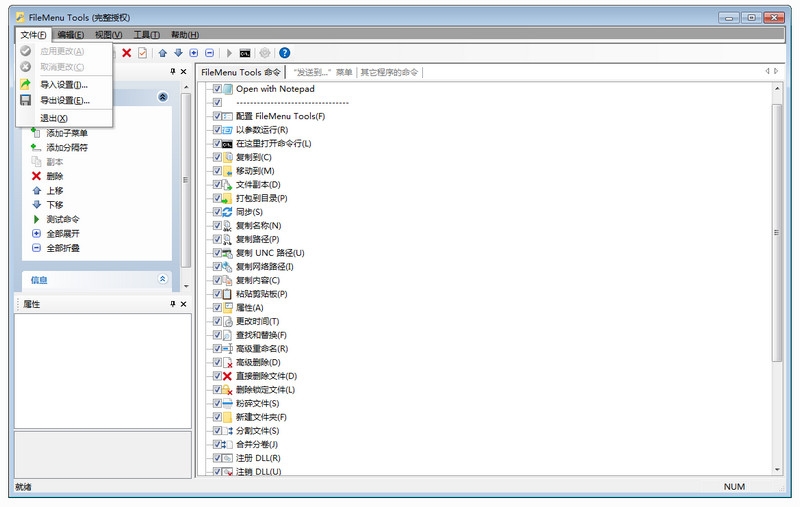The image size is (800, 507).
Task: Switch to "发送到..." 菜单 tab
Action: click(323, 72)
